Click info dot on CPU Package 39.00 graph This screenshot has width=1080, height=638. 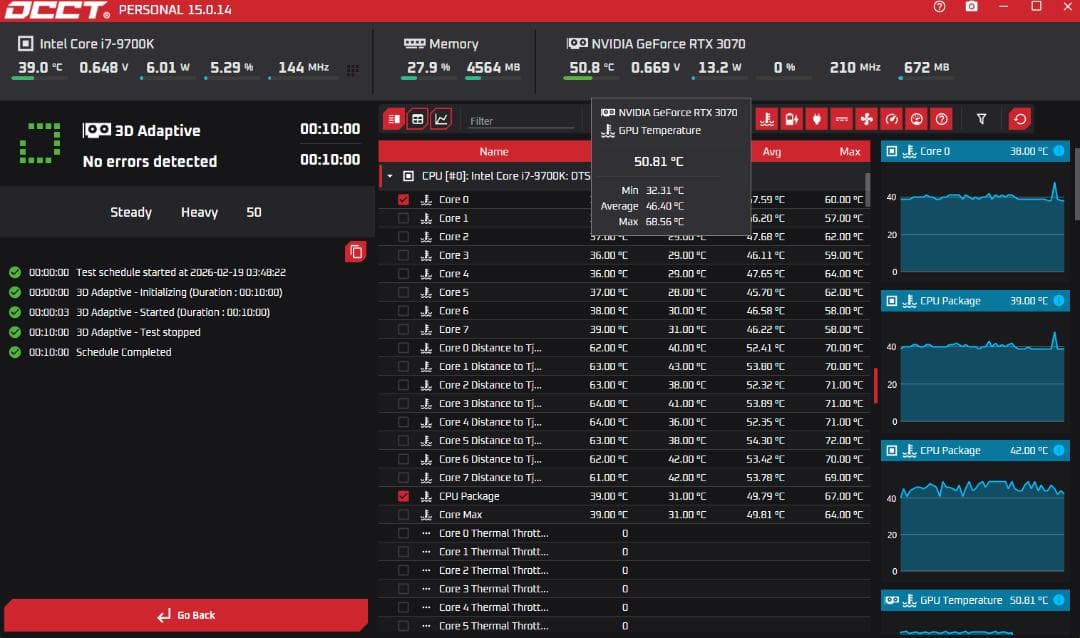coord(1059,300)
